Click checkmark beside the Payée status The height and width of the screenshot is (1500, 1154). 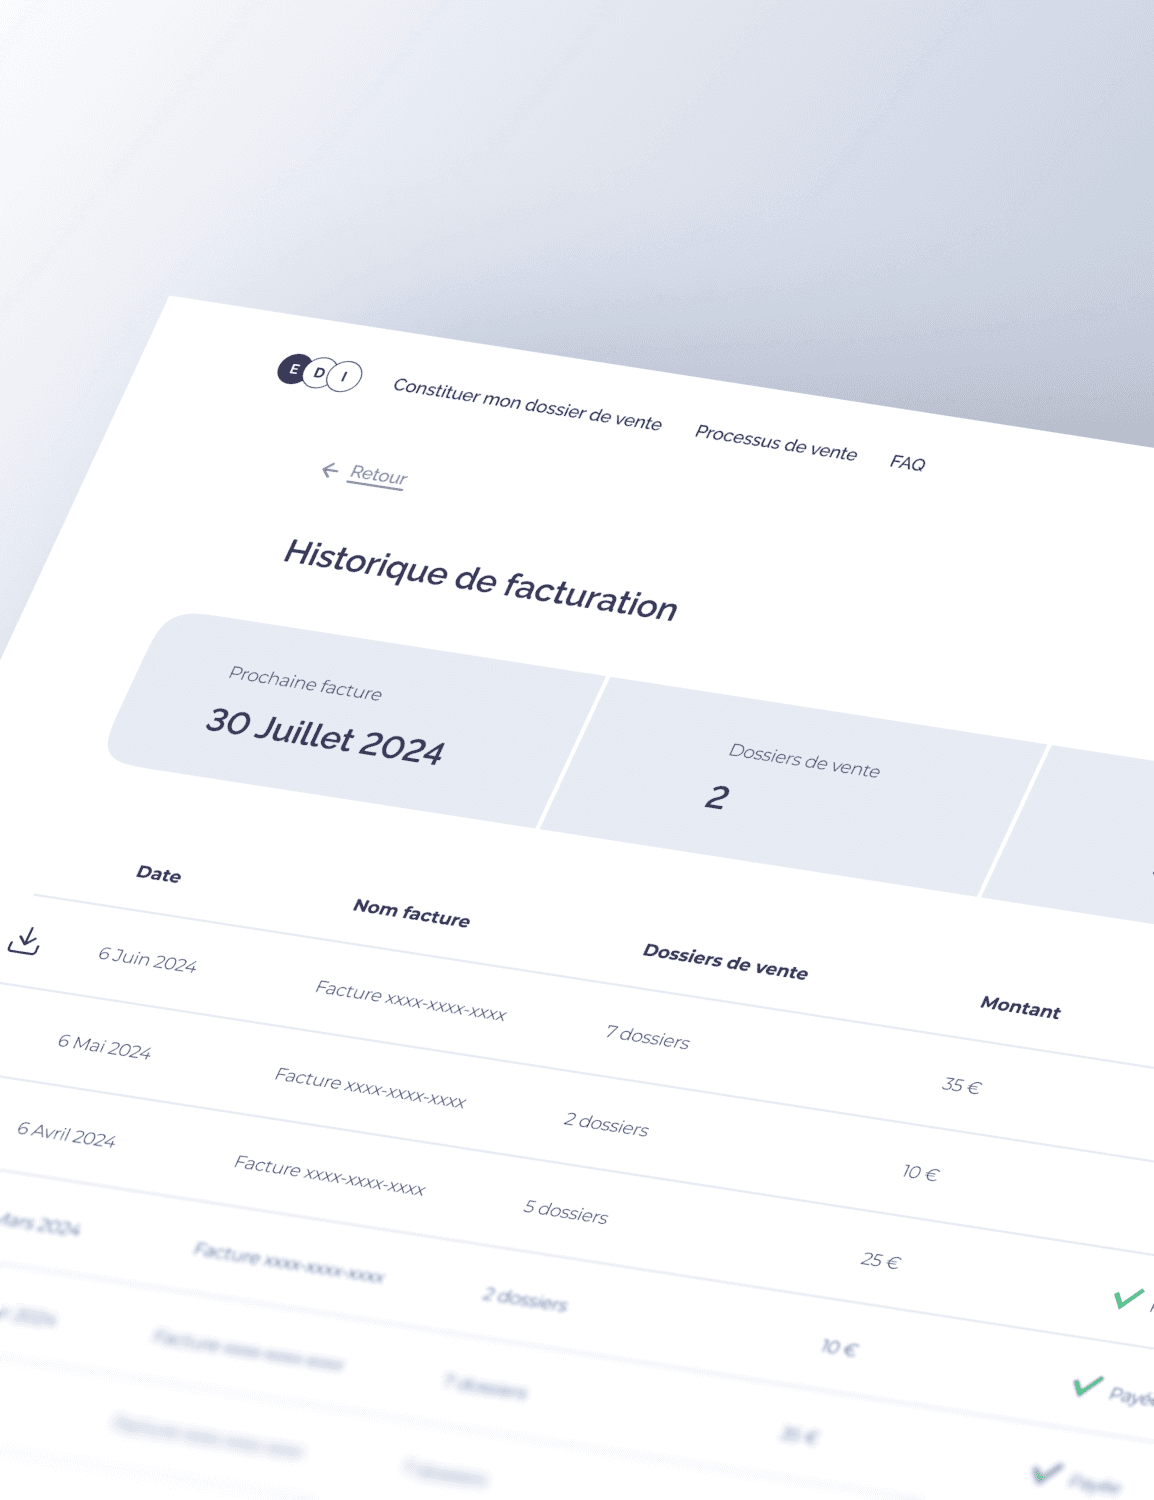[x=1088, y=1386]
